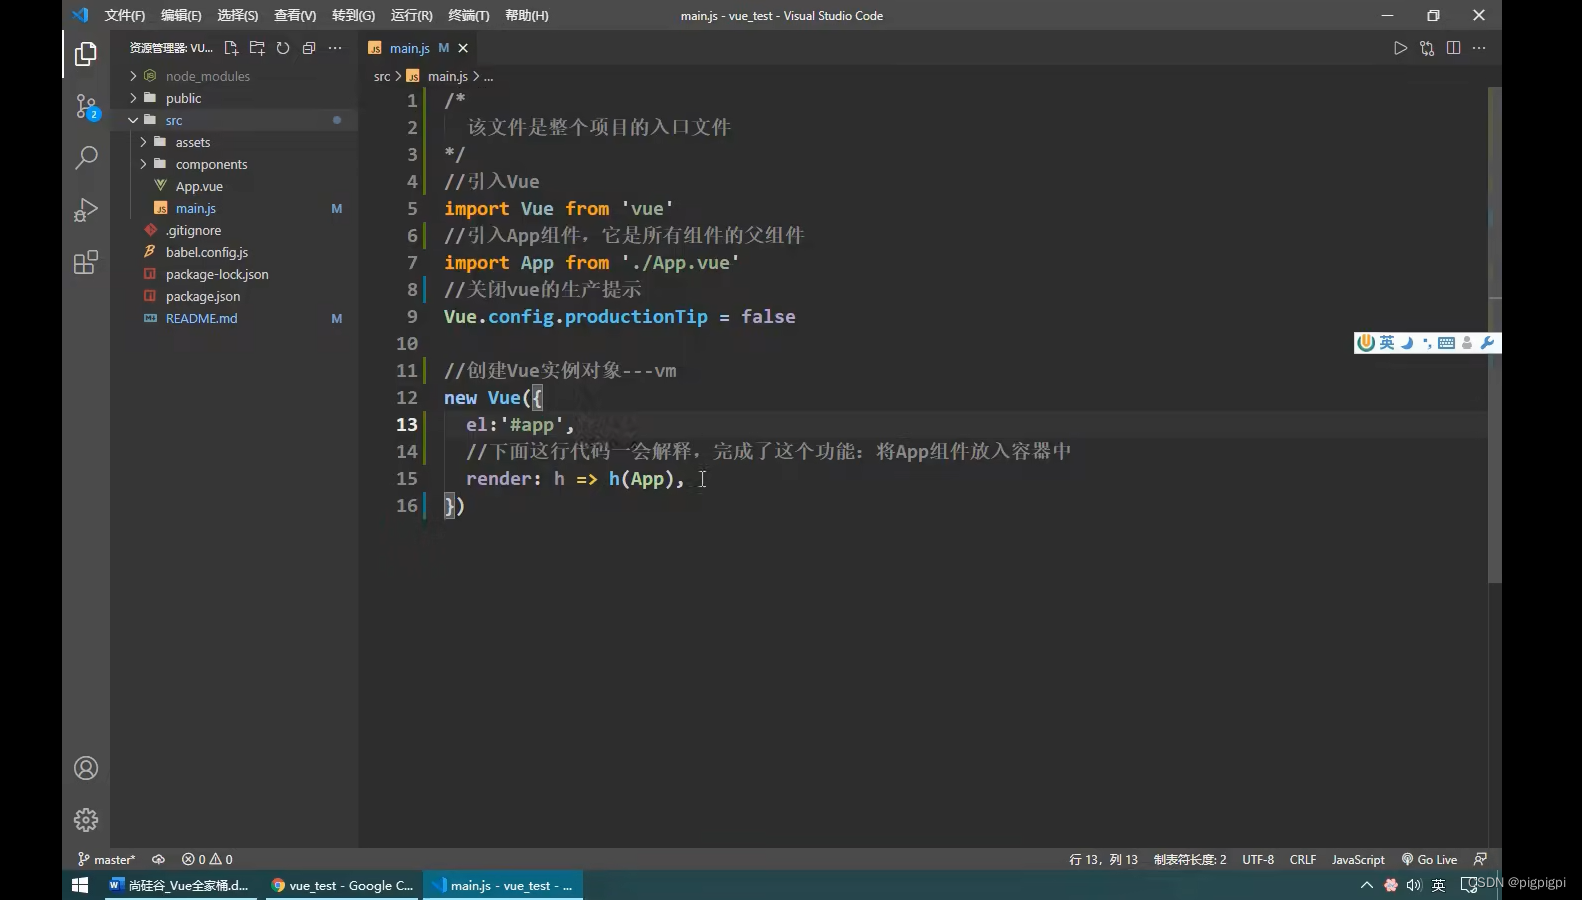Viewport: 1582px width, 900px height.
Task: Open the Extensions view
Action: click(x=86, y=262)
